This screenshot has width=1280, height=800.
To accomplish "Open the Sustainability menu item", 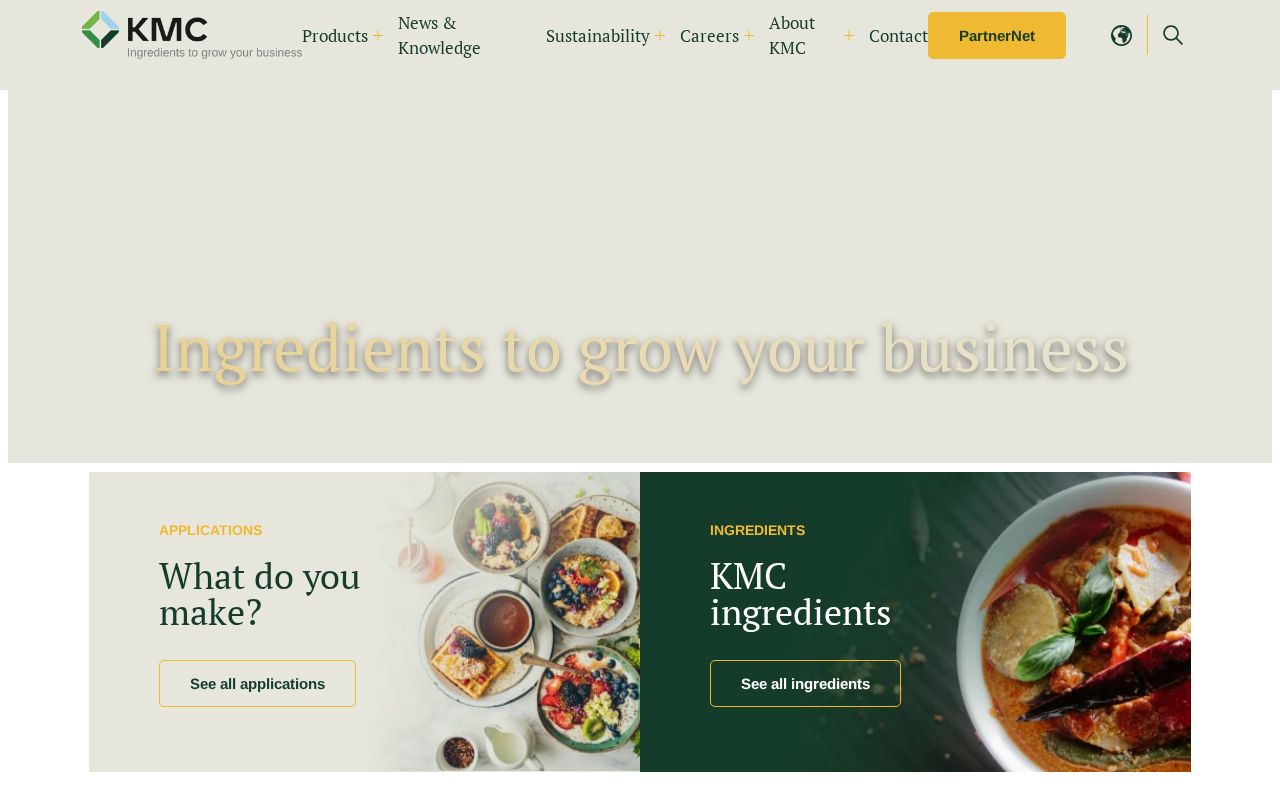I will pyautogui.click(x=598, y=36).
